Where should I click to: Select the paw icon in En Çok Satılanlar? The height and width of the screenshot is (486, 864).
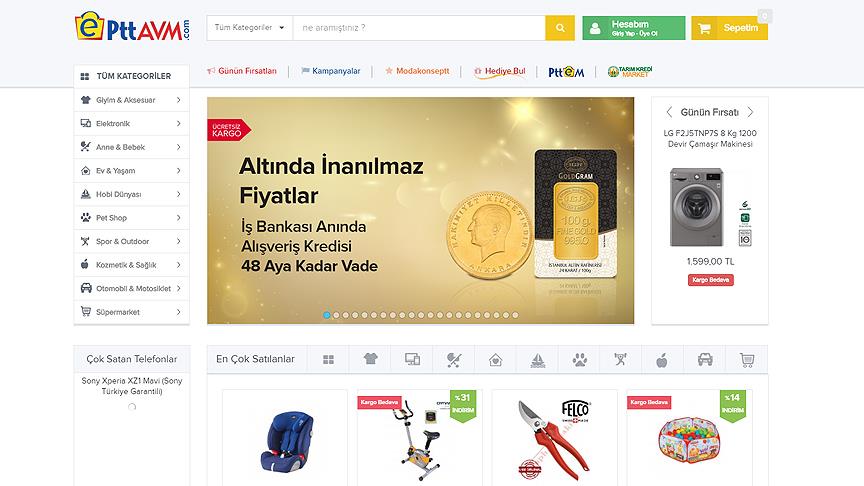(x=579, y=360)
